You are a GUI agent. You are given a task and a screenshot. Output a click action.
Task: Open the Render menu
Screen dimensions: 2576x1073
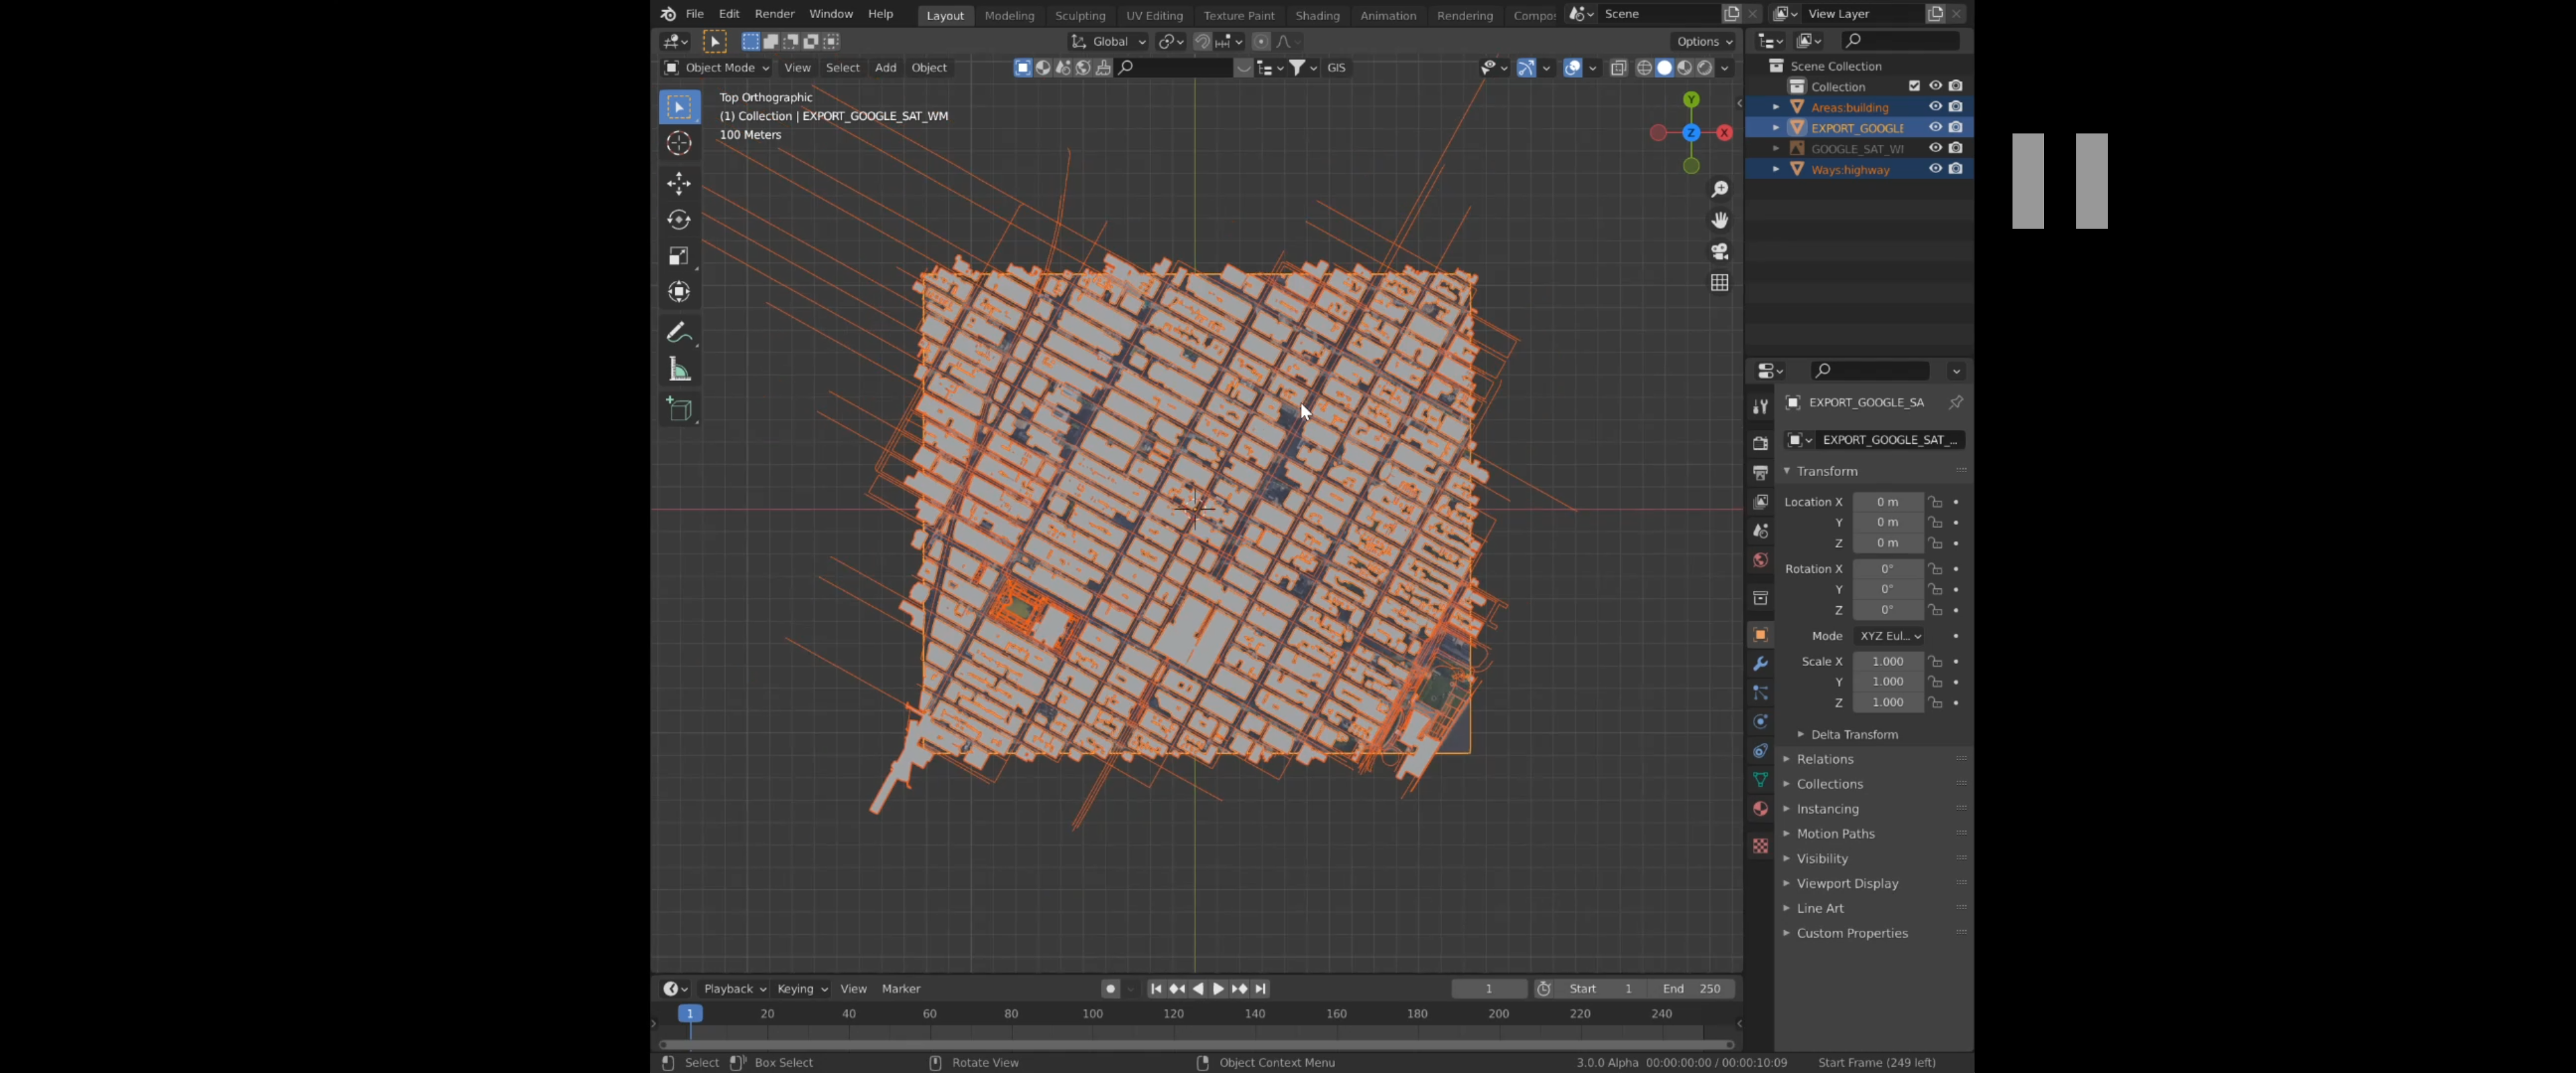[x=774, y=14]
